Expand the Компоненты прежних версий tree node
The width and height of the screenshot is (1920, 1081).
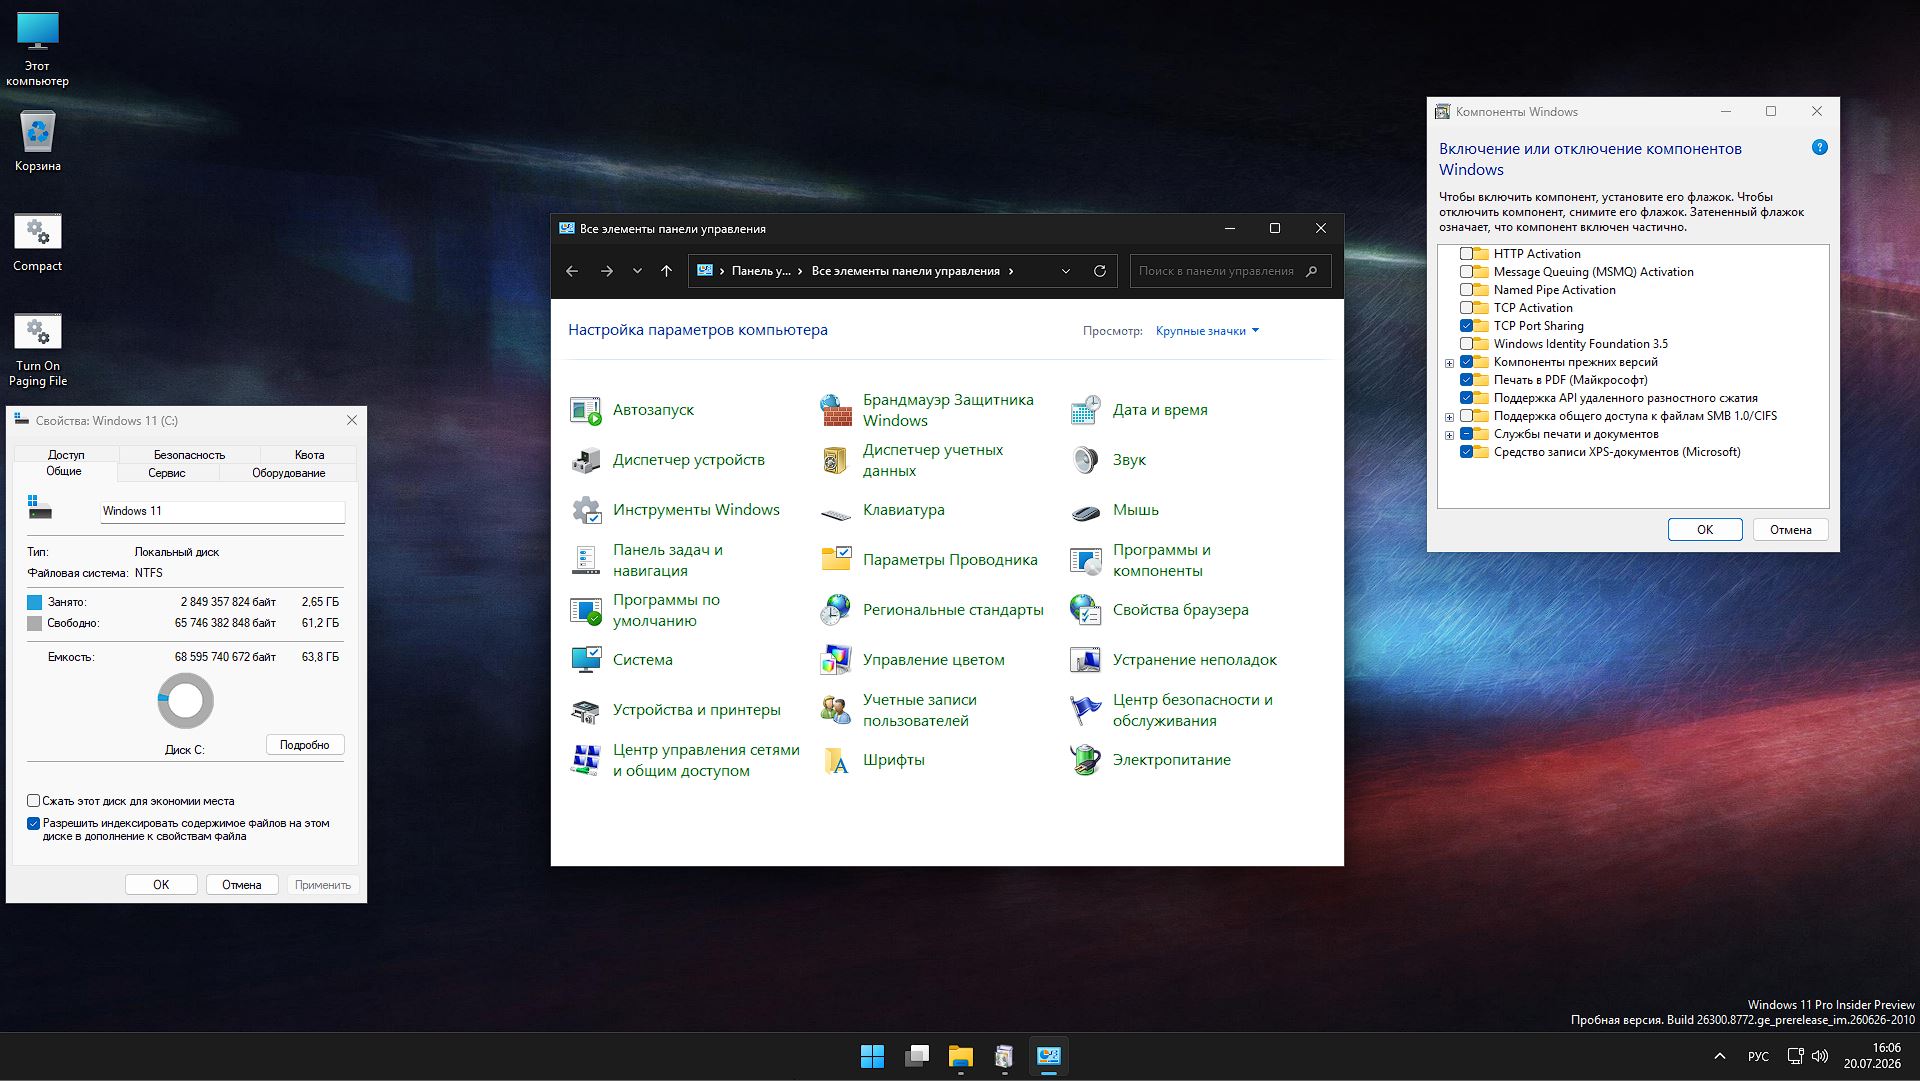(x=1449, y=363)
